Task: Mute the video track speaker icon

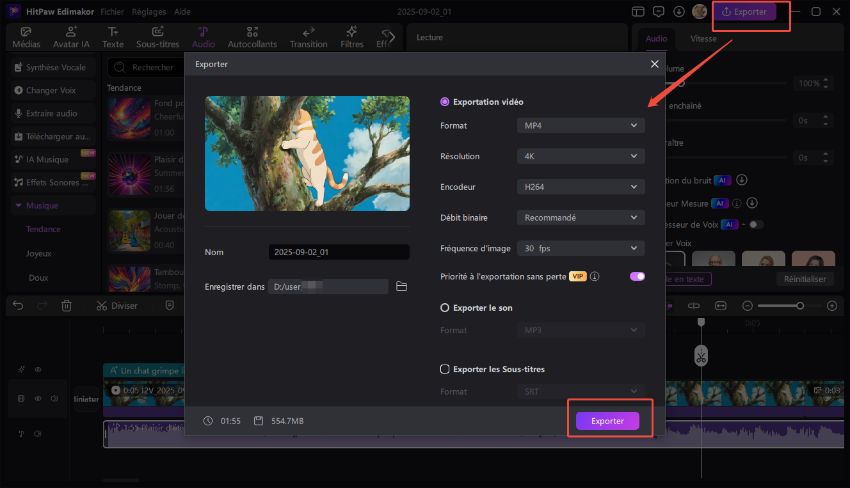Action: [x=55, y=399]
